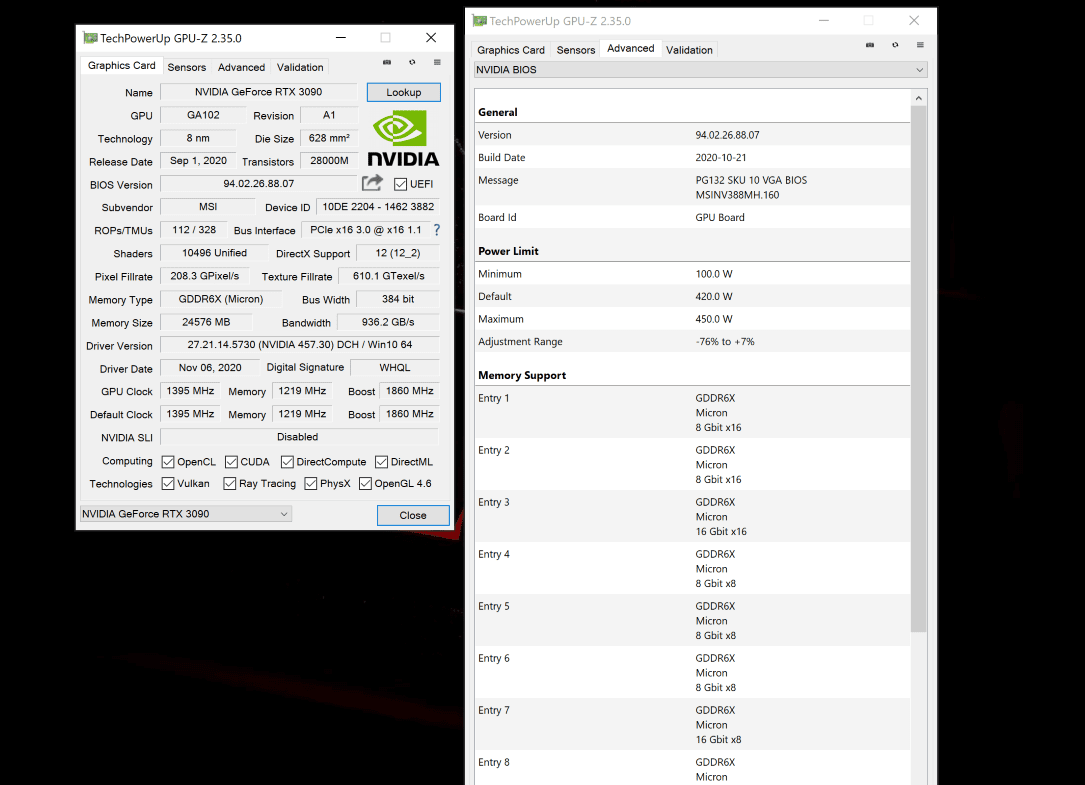Viewport: 1085px width, 785px height.
Task: Click the Lookup button
Action: pos(403,92)
